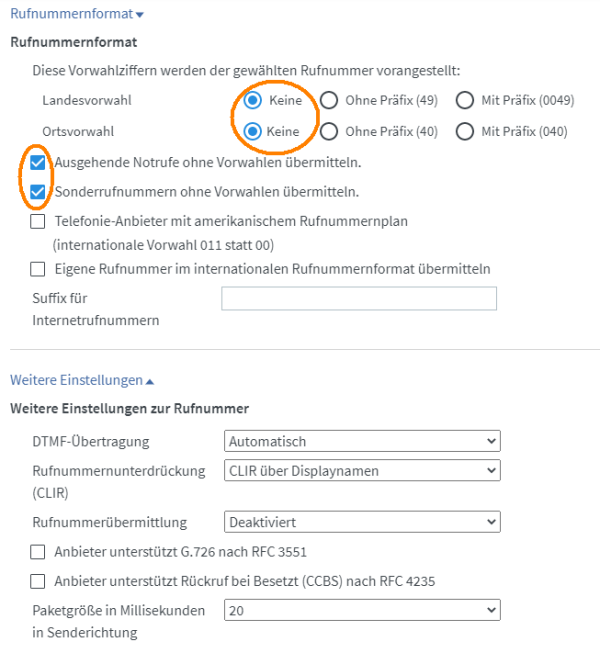The height and width of the screenshot is (653, 600).
Task: Select Mit Präfix (0049) radio button
Action: (x=465, y=100)
